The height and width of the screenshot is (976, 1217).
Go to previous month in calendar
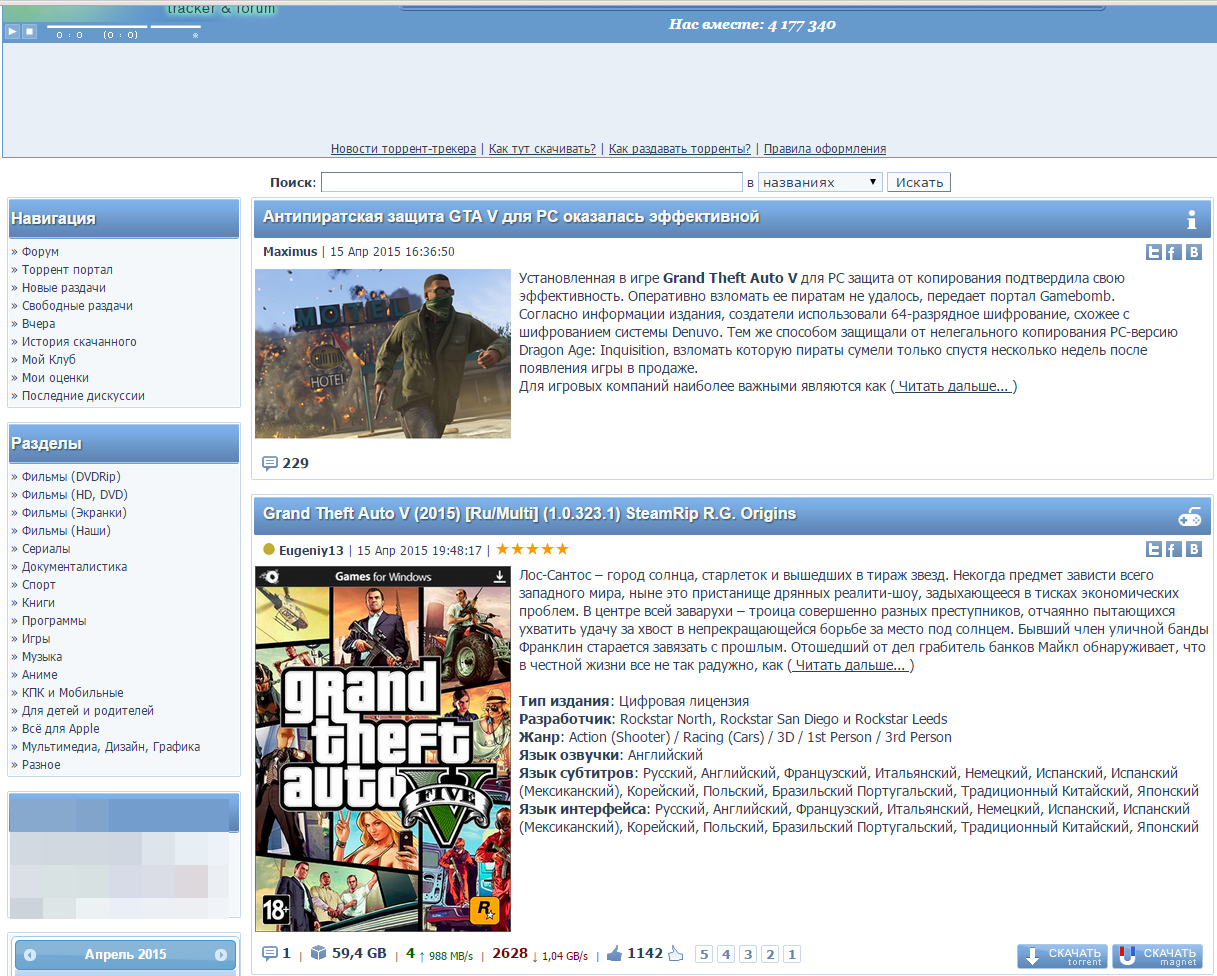(x=30, y=955)
